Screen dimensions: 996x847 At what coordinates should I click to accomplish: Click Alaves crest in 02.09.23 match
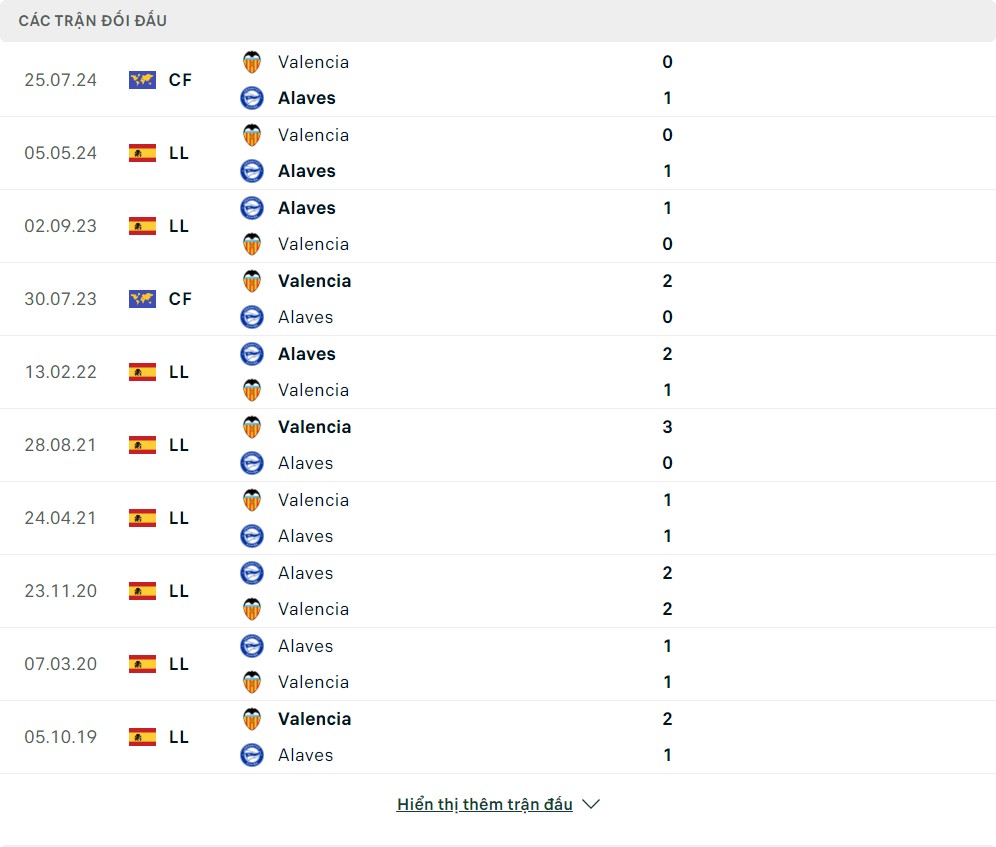click(252, 208)
